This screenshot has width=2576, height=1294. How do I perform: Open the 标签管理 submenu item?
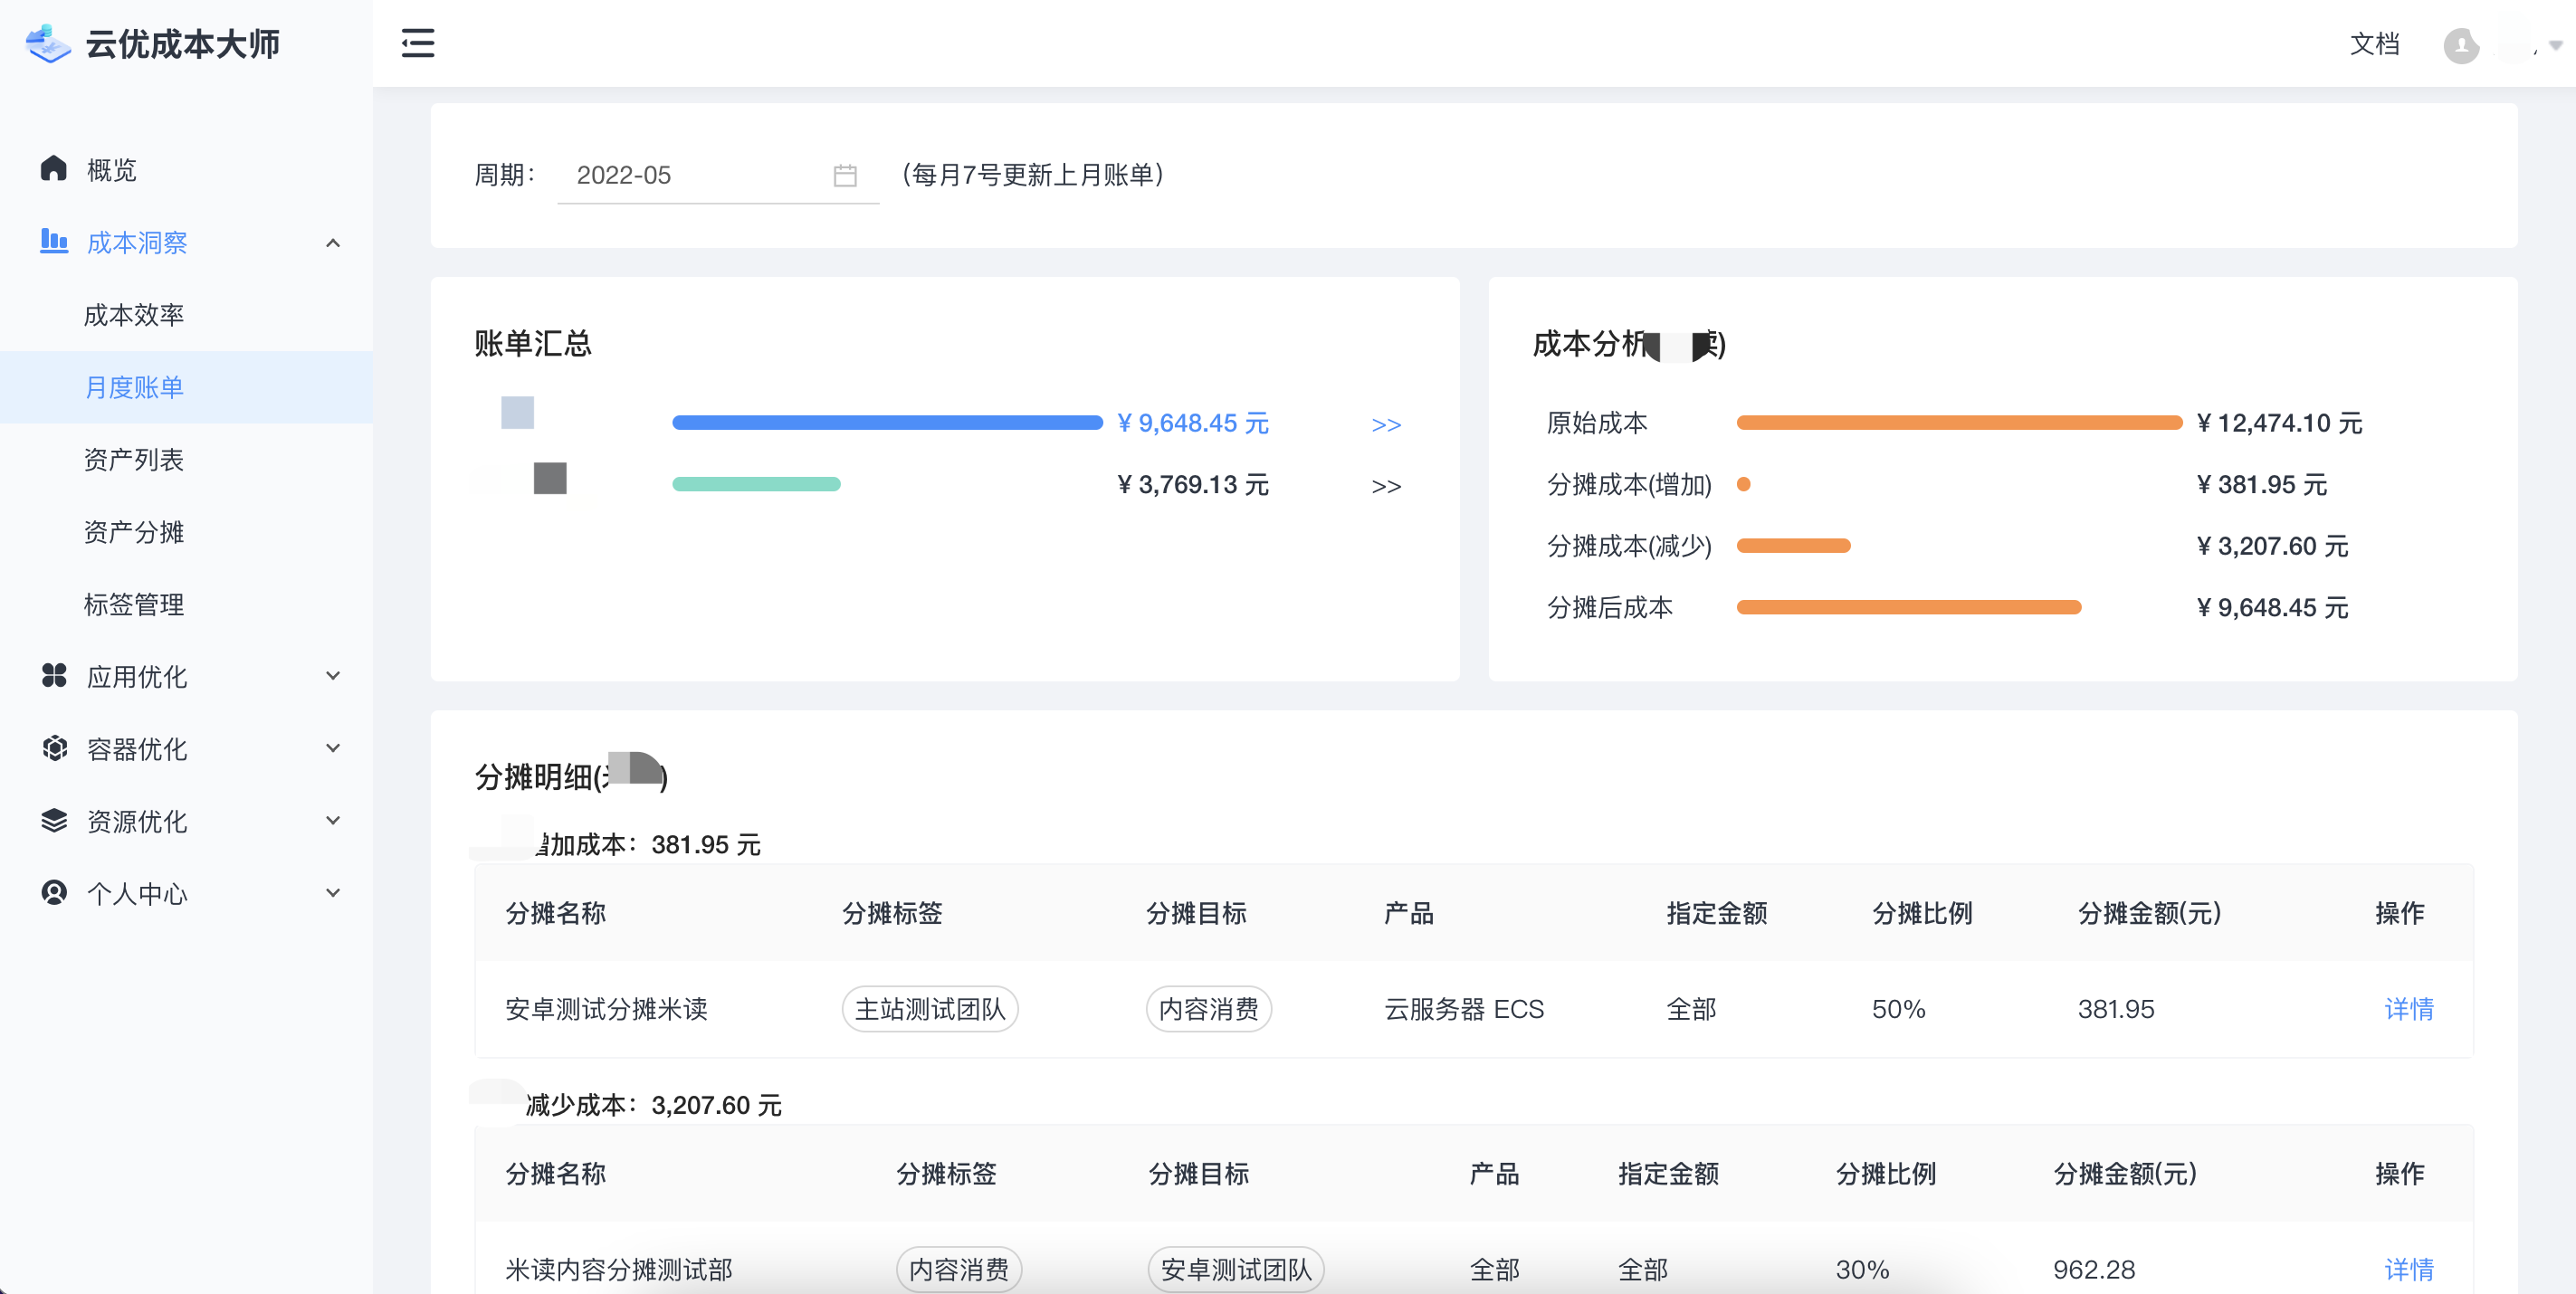pyautogui.click(x=186, y=604)
